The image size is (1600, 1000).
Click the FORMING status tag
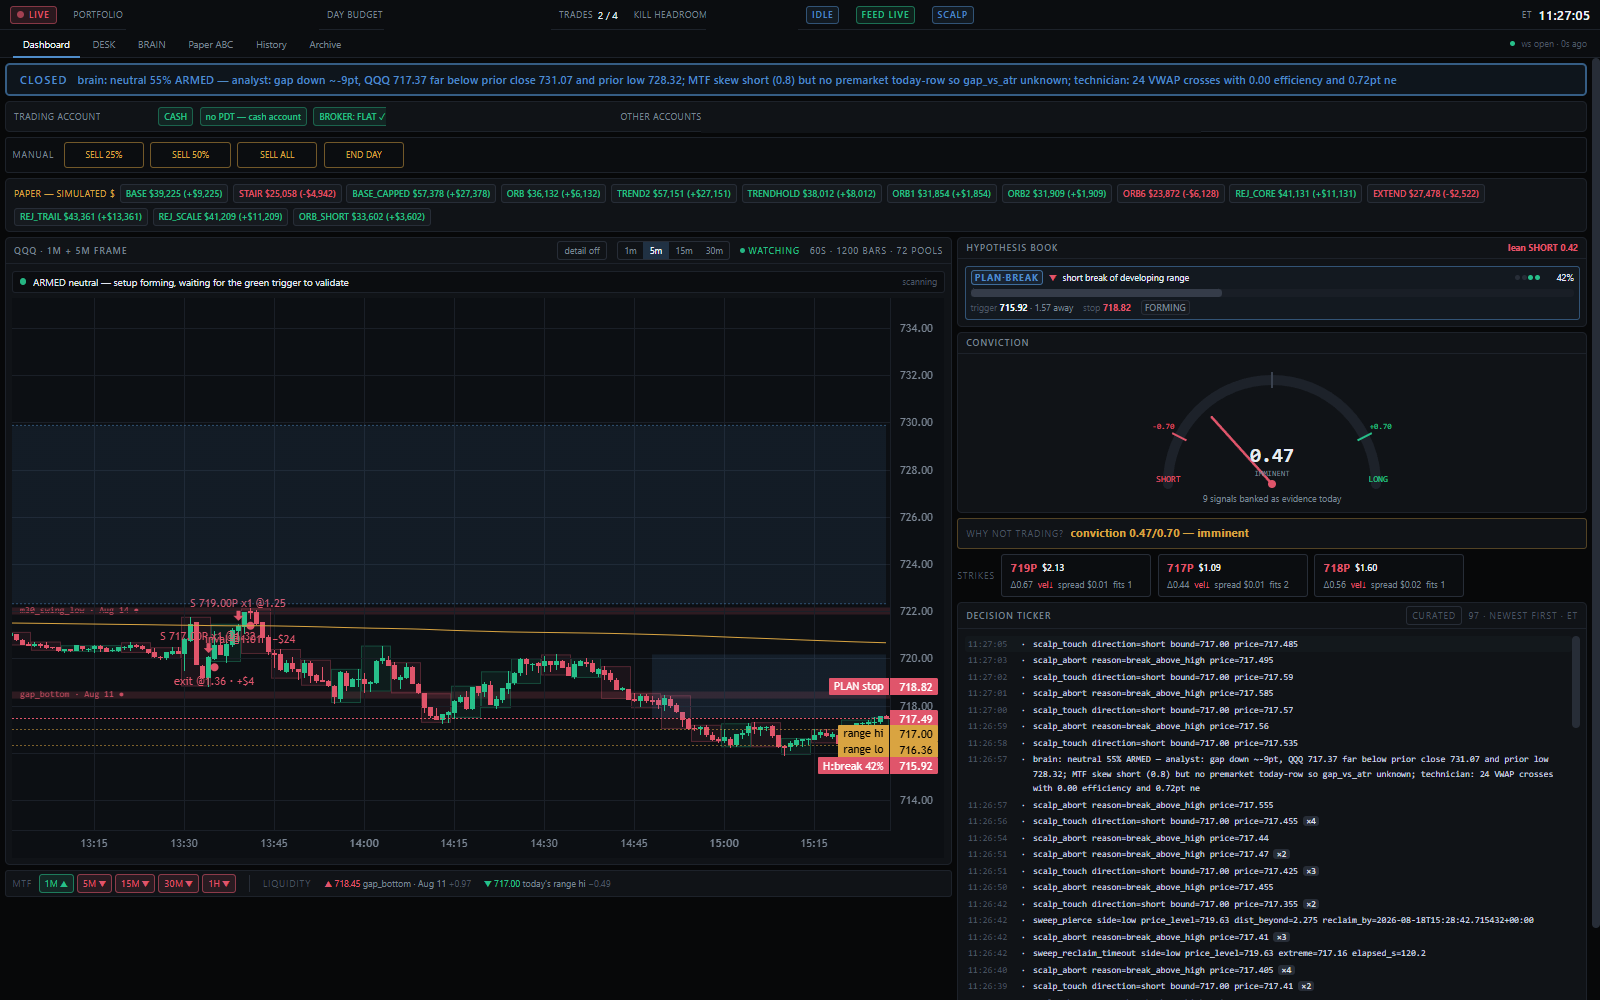pos(1165,308)
